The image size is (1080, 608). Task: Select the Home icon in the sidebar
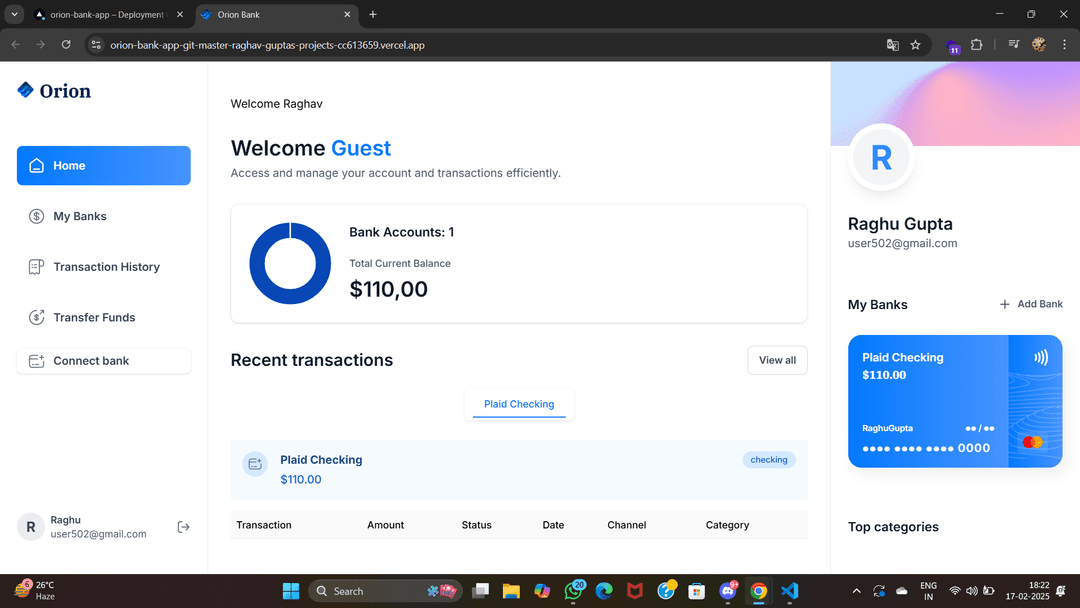click(x=37, y=165)
